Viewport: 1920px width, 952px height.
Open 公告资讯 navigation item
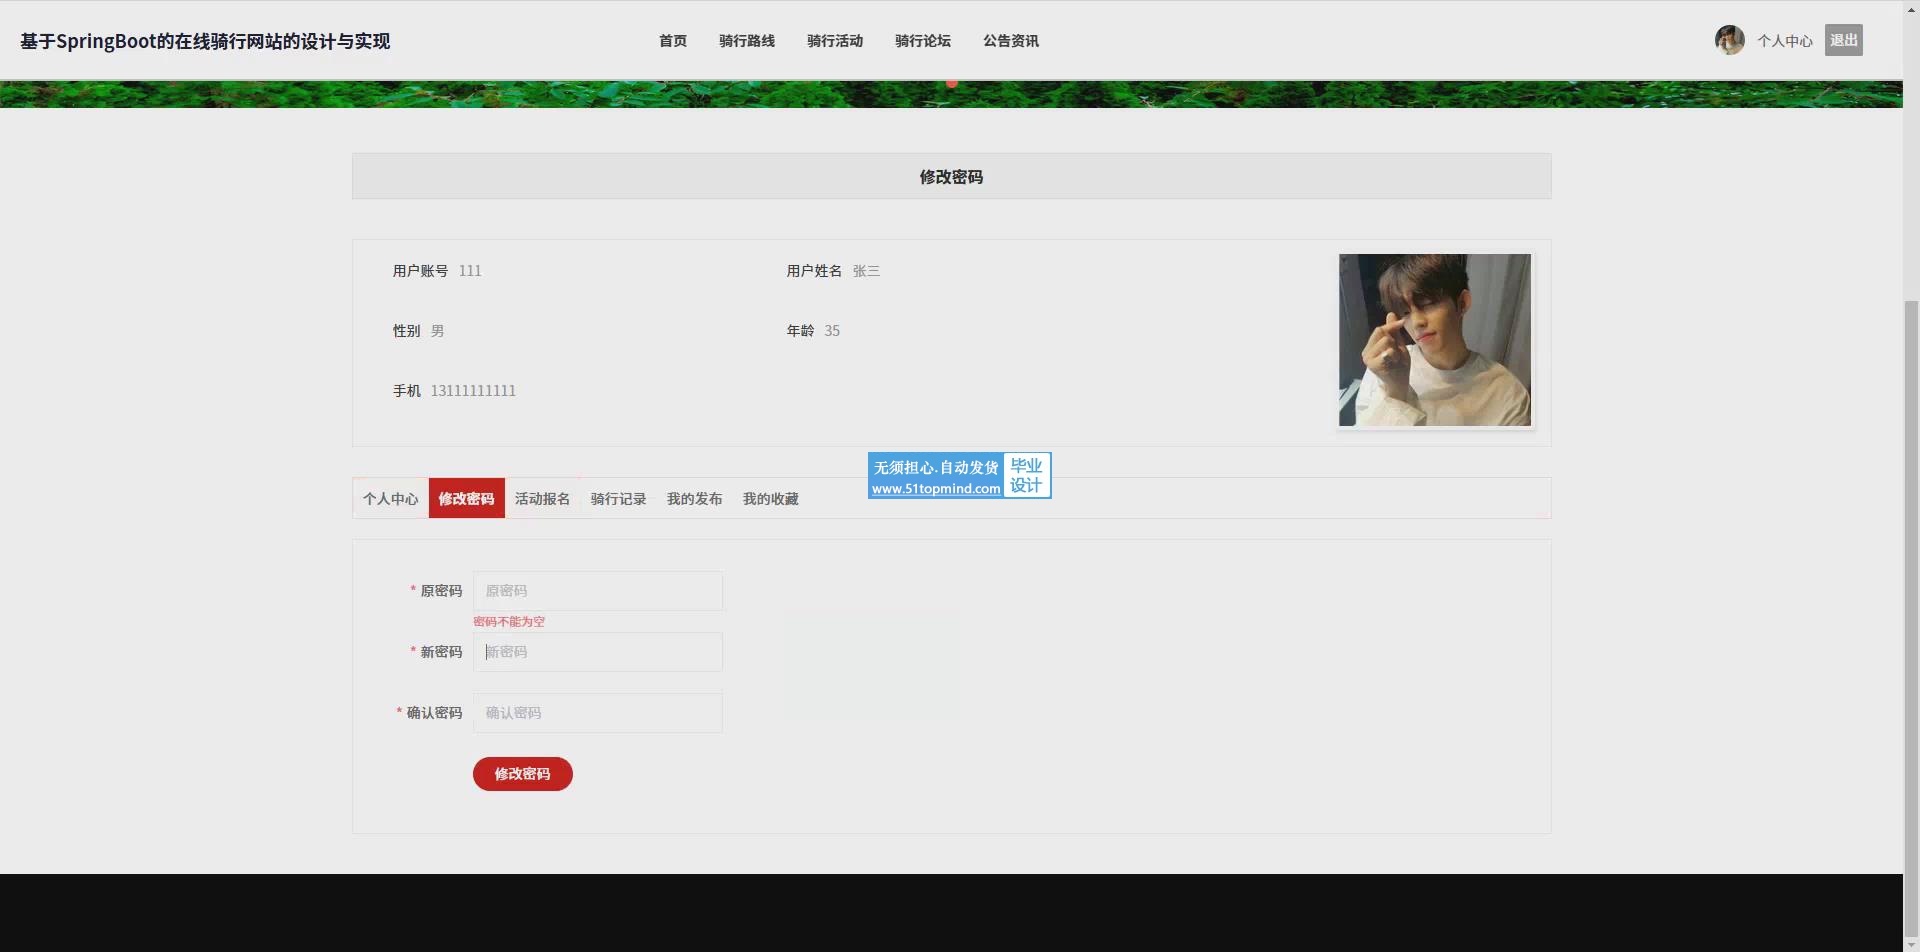(1011, 41)
